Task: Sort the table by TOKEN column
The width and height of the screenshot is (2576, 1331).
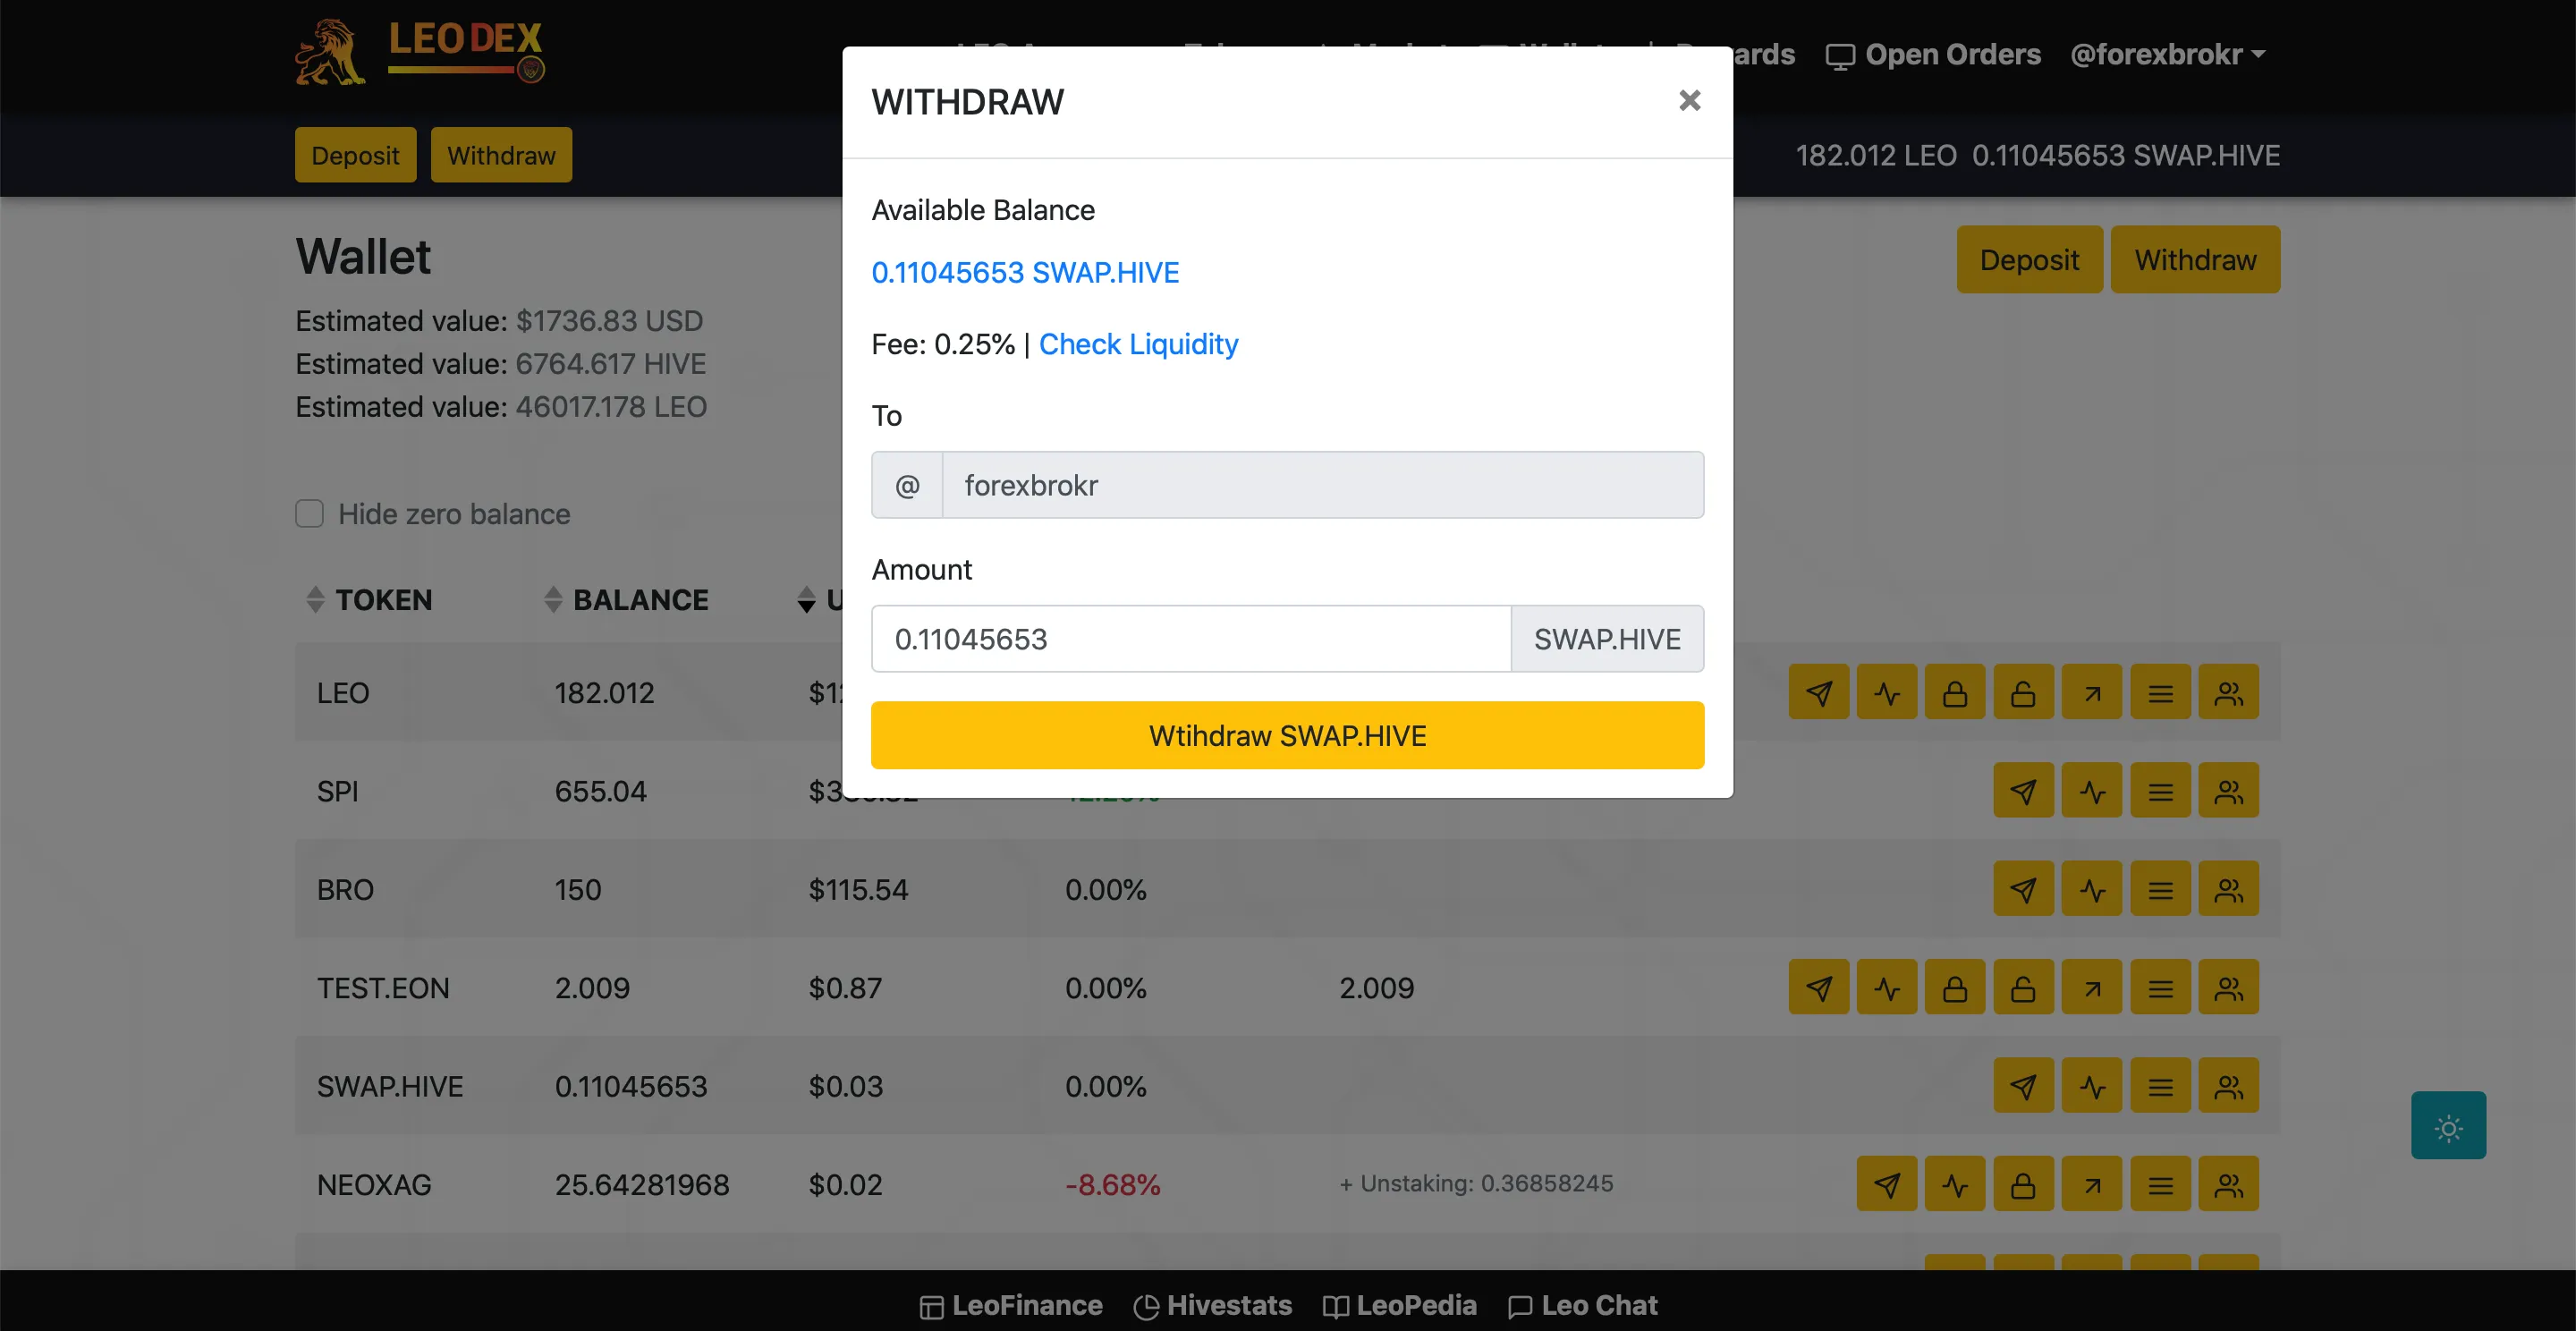Action: 370,600
